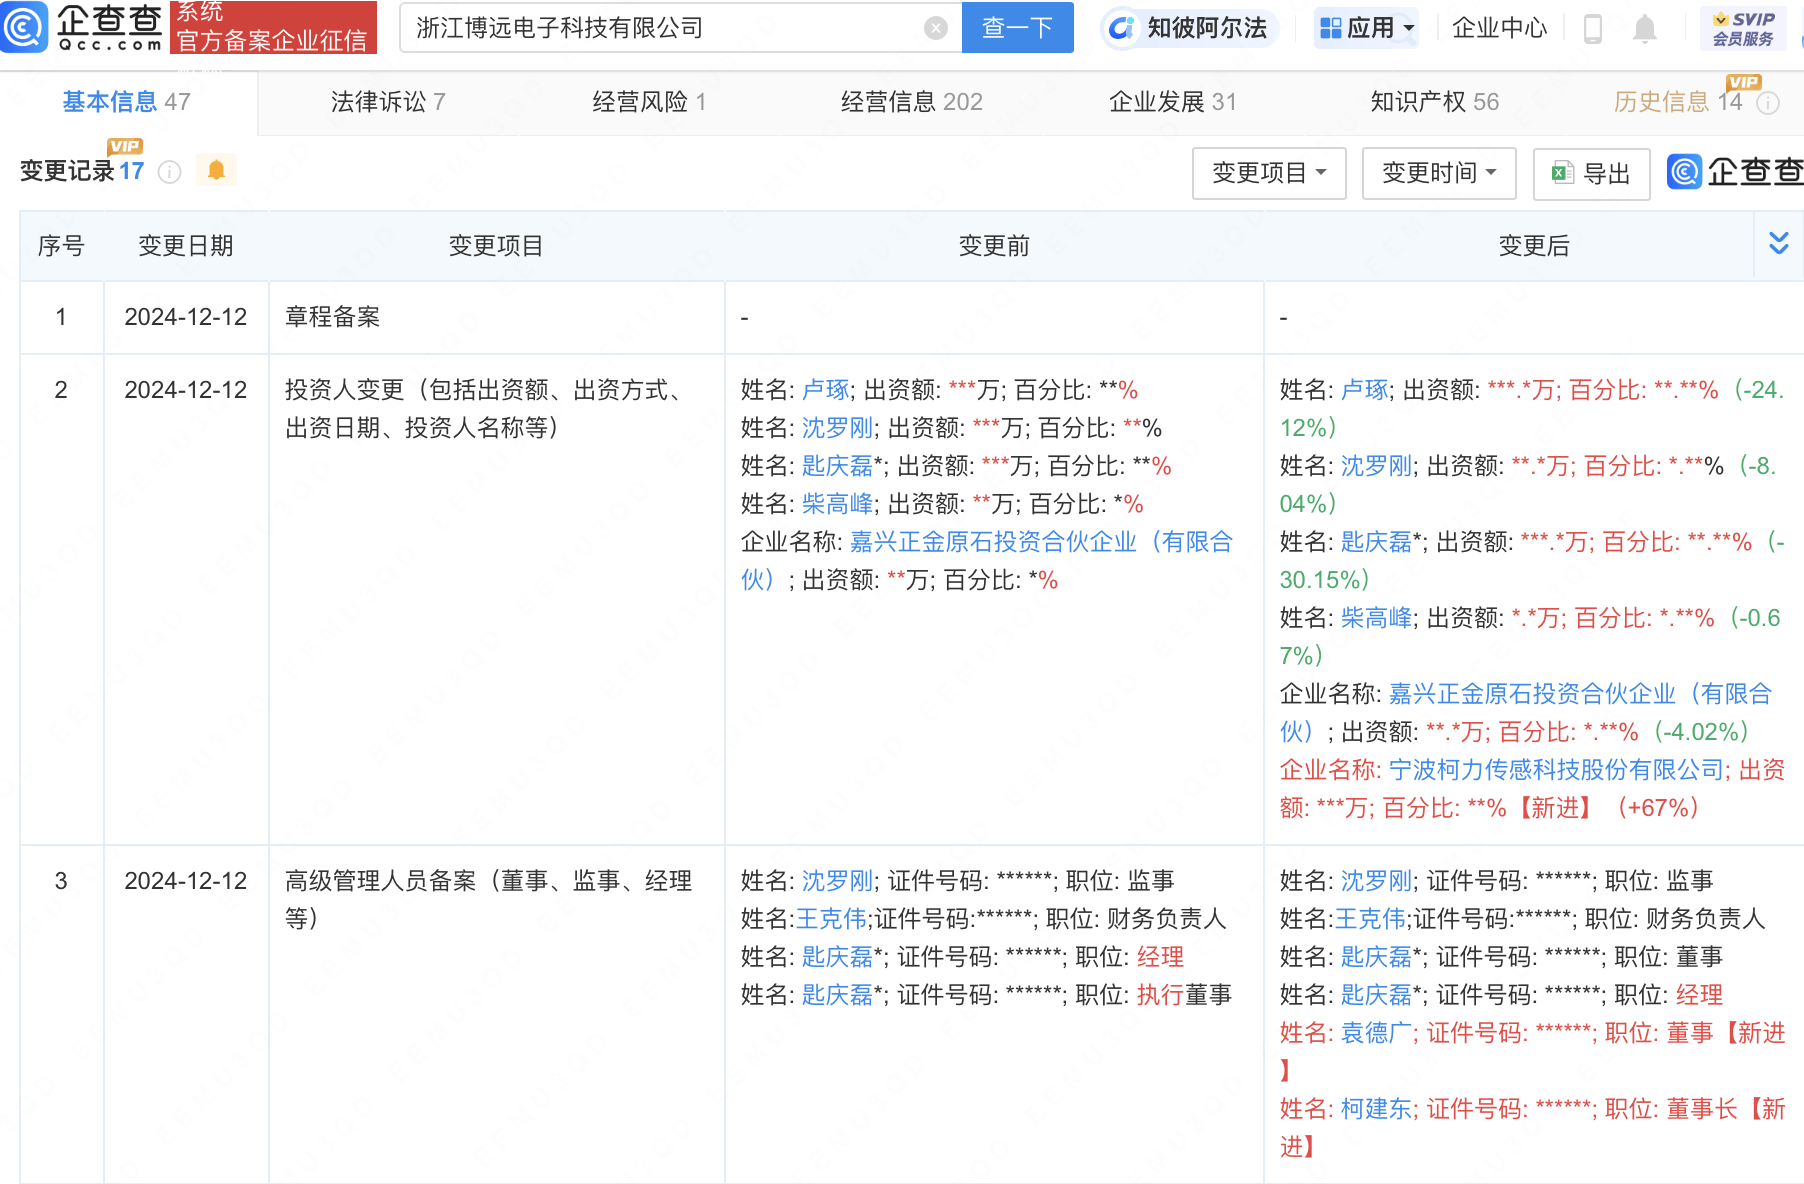Click the info icon beside 变更记录 17
This screenshot has height=1184, width=1804.
pyautogui.click(x=170, y=172)
